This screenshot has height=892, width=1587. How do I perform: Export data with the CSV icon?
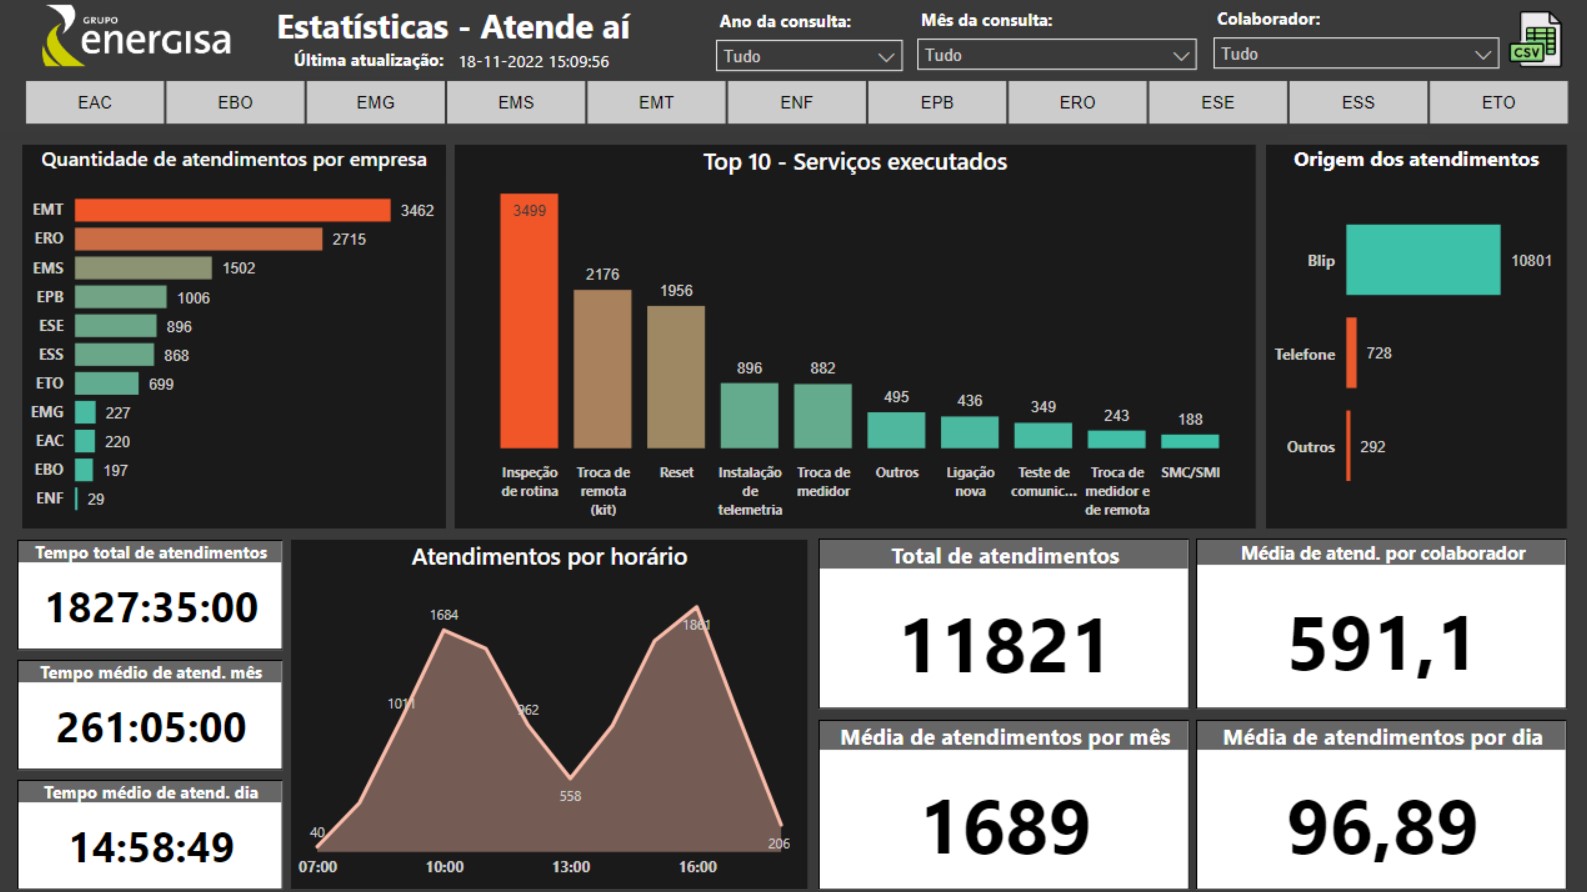[x=1535, y=39]
